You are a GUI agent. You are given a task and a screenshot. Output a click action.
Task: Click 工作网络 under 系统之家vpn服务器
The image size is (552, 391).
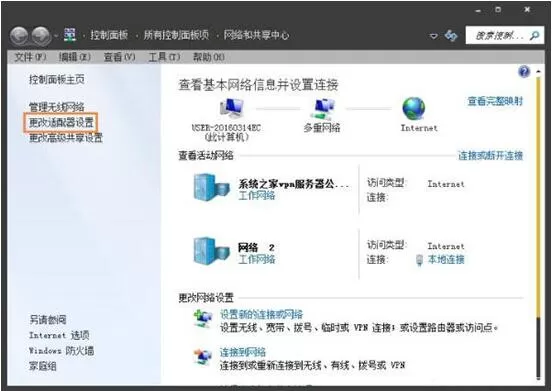coord(257,196)
